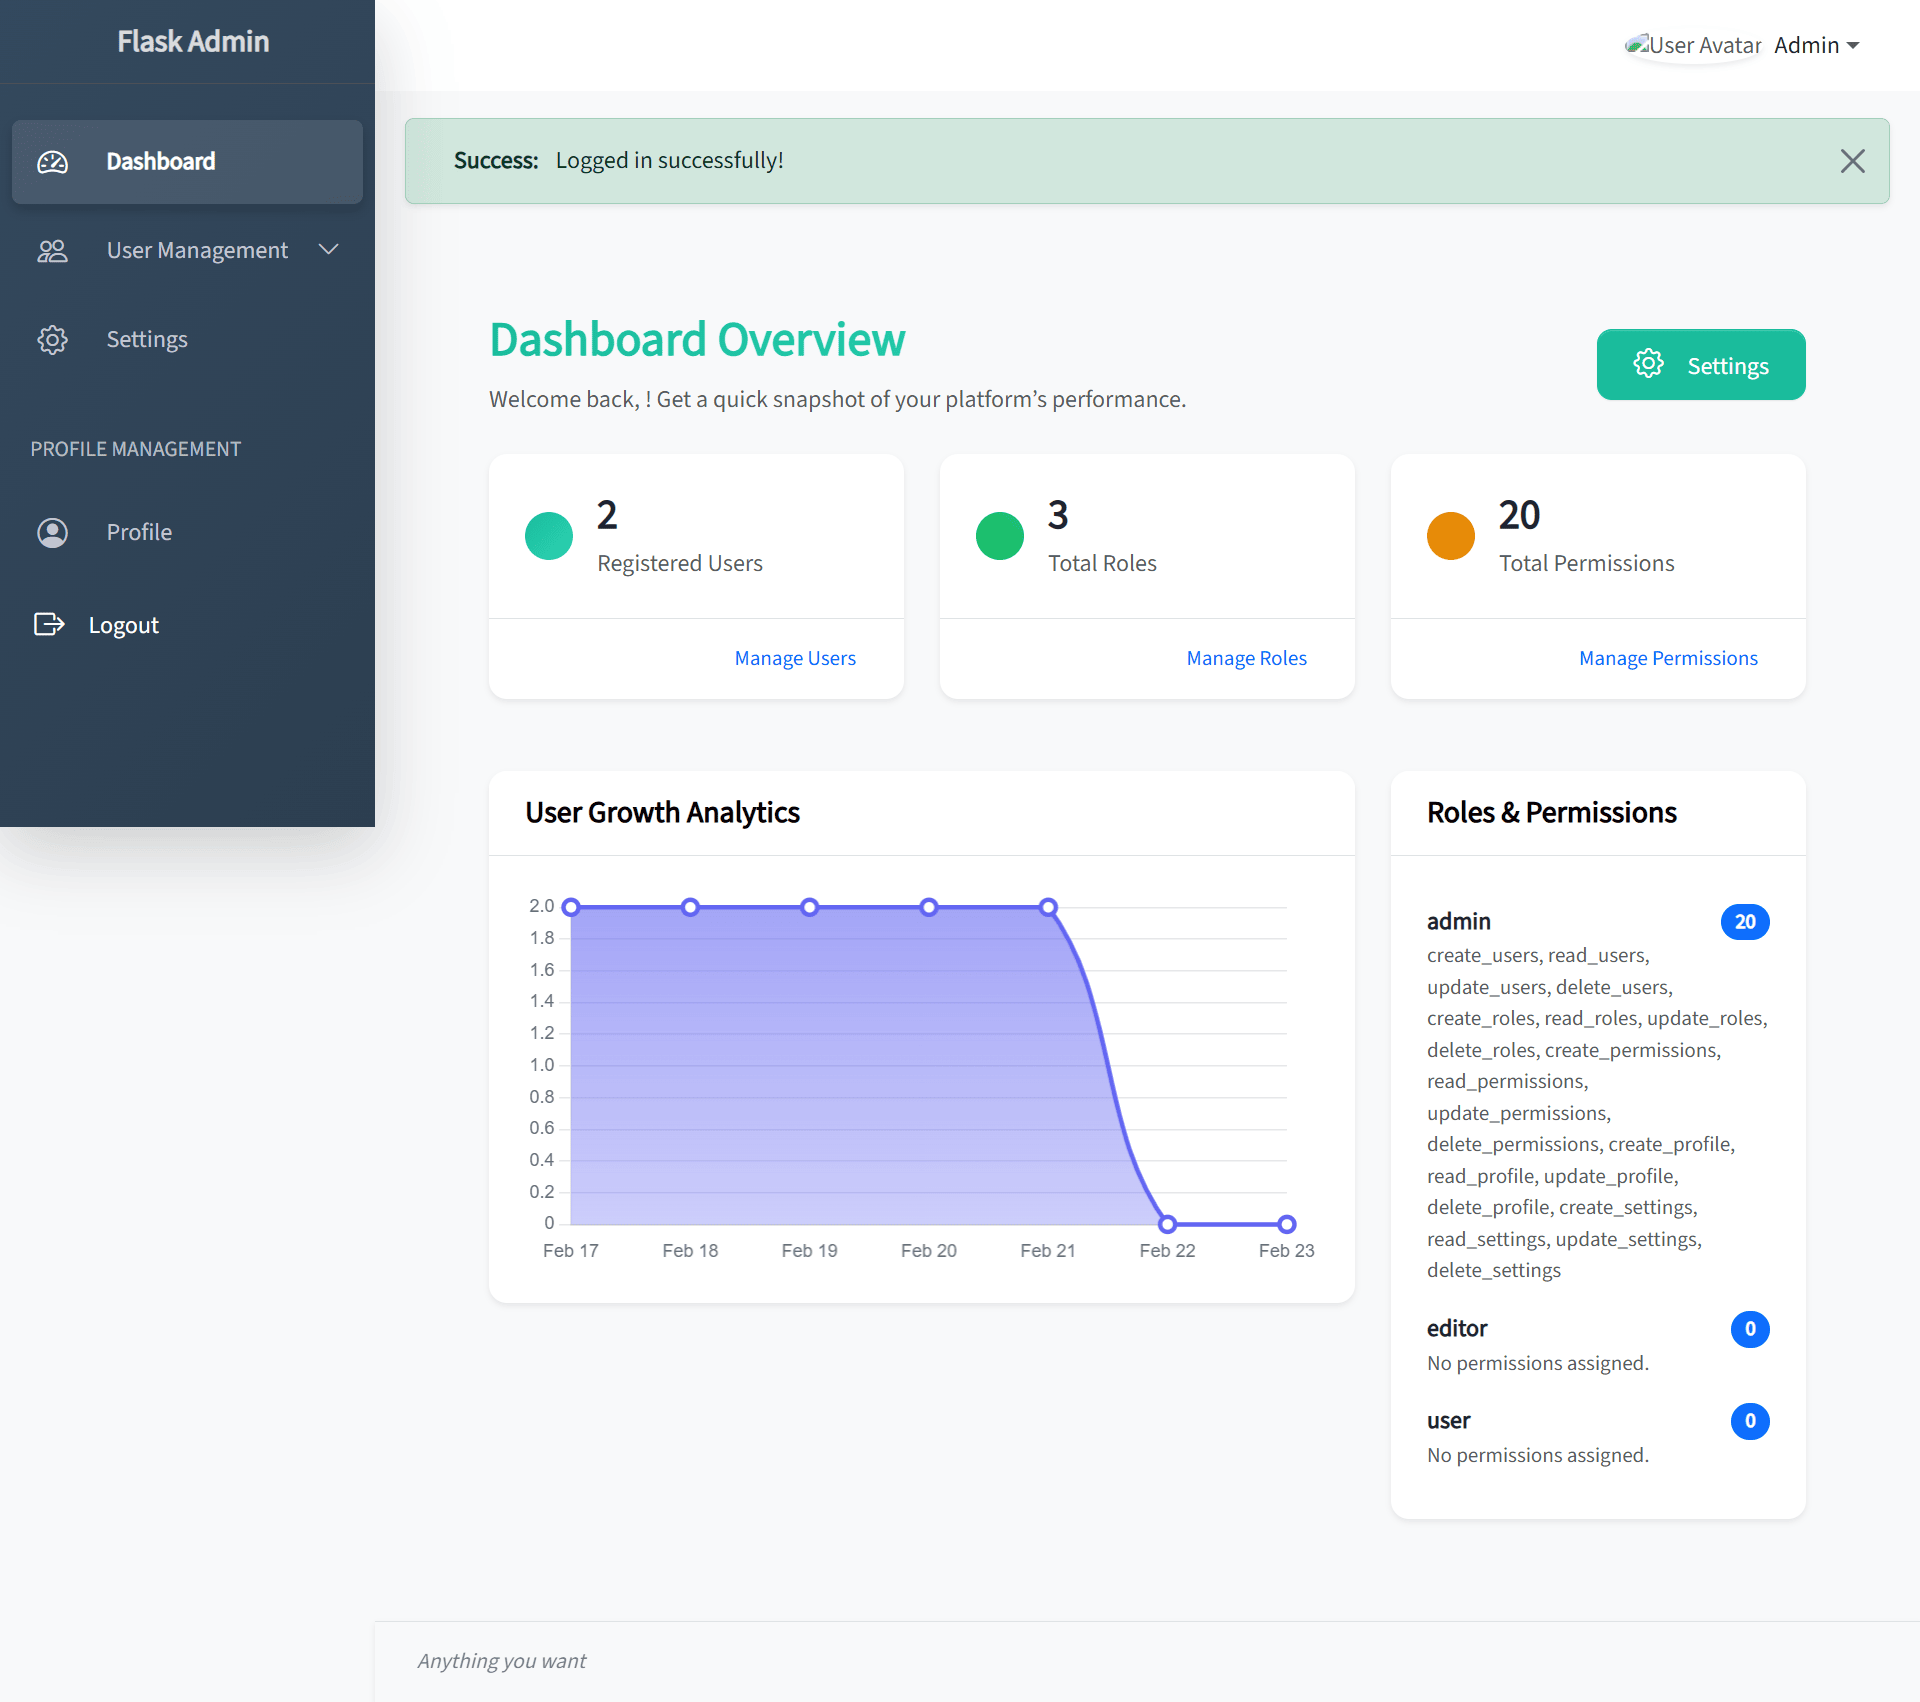Screen dimensions: 1920x1702
Task: Click the orange Total Permissions circle
Action: point(1451,536)
